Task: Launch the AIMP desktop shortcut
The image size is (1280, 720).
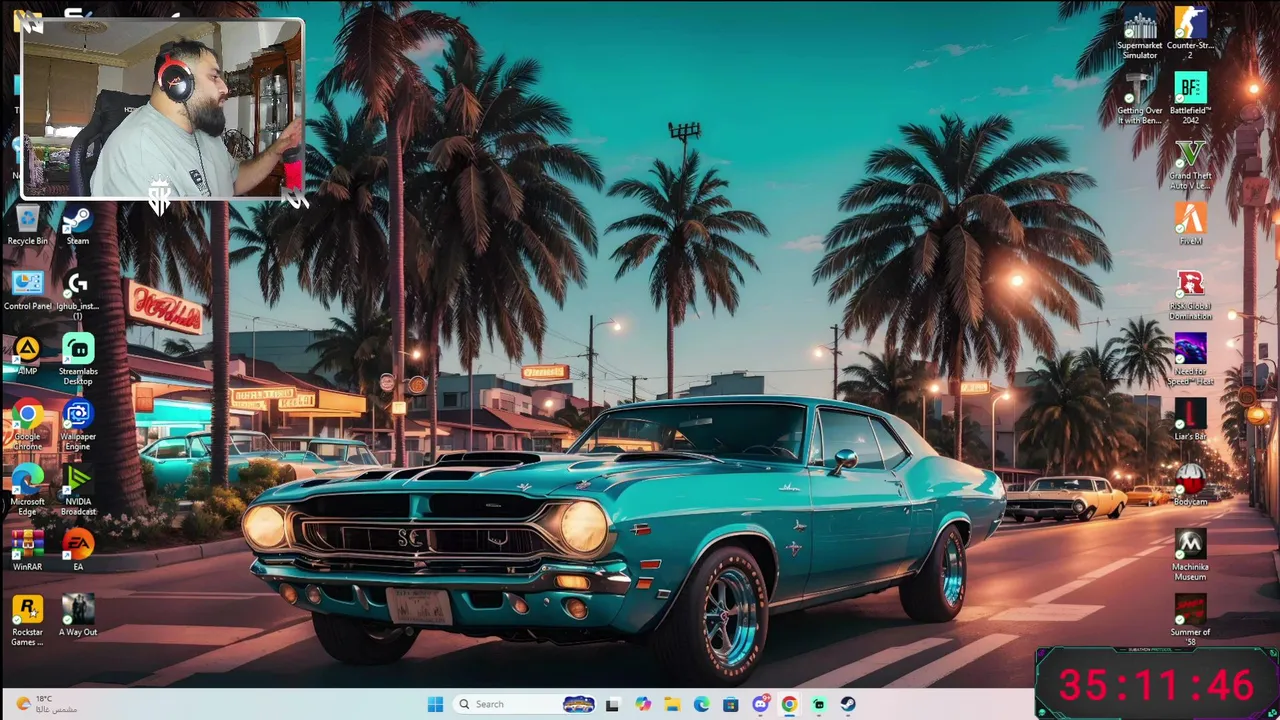Action: point(27,355)
